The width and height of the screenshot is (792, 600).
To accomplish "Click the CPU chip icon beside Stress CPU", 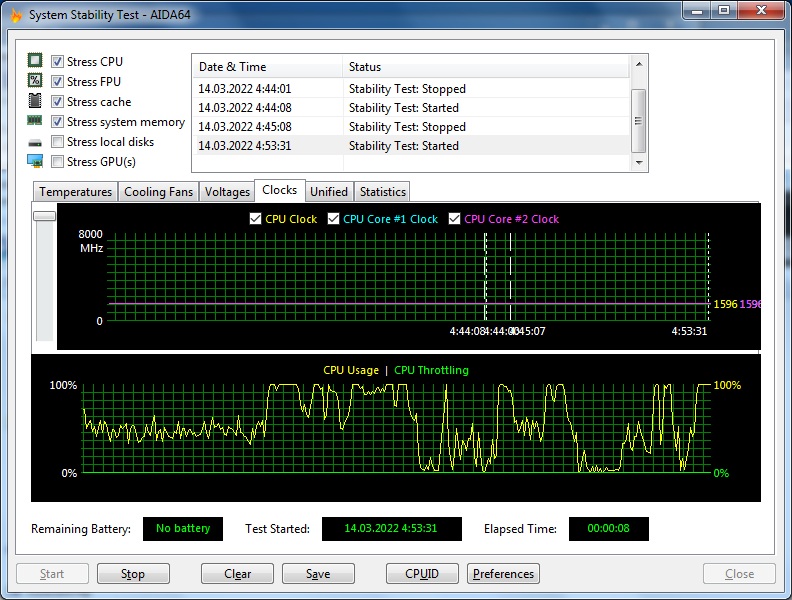I will pos(35,61).
